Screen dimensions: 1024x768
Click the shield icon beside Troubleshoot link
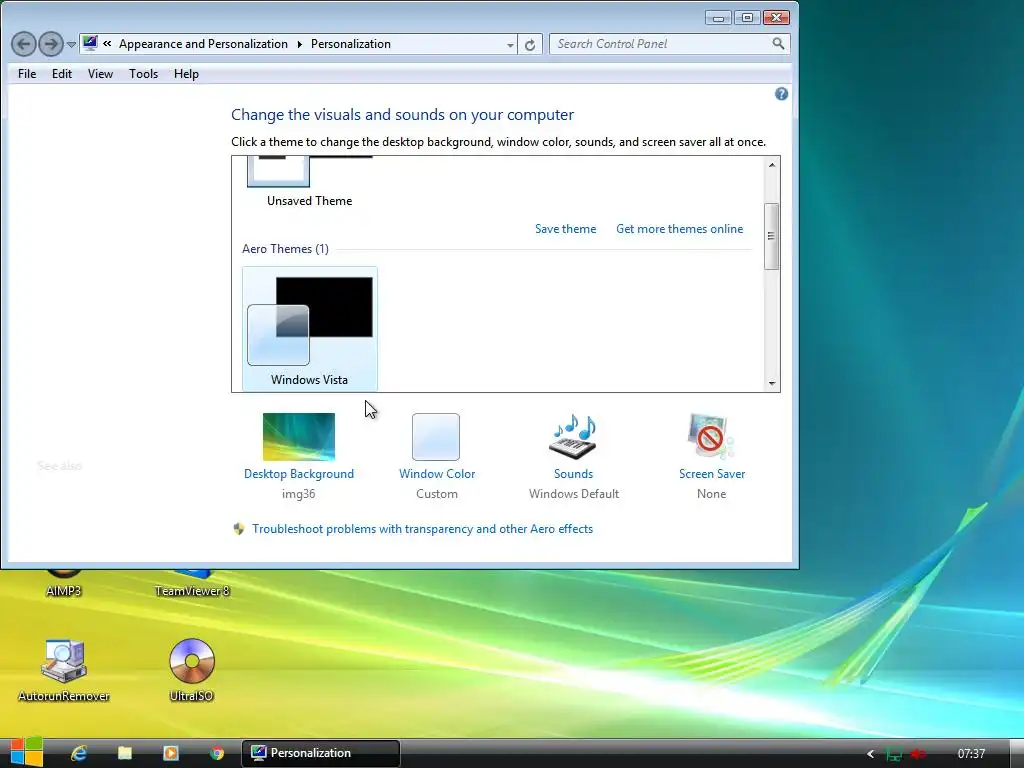(x=239, y=529)
